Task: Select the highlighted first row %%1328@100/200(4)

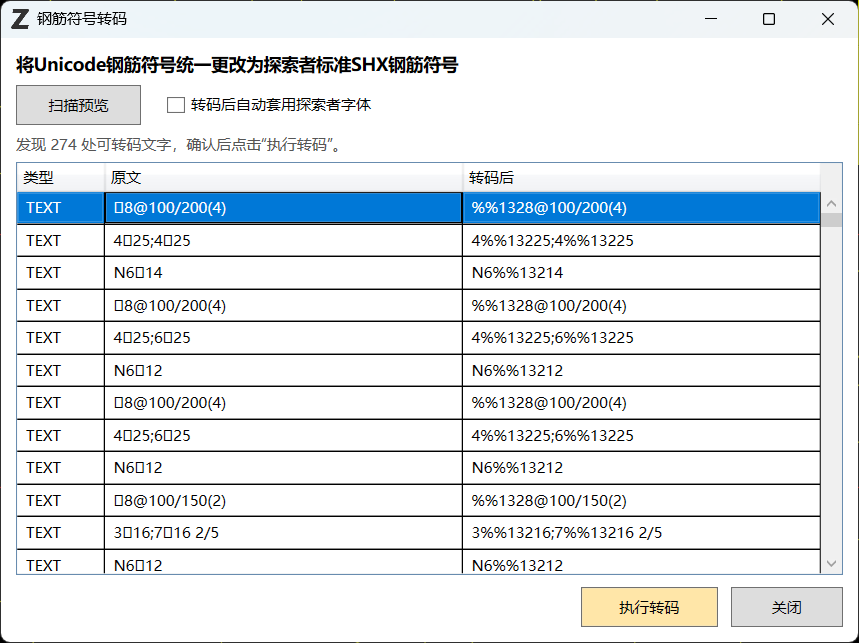Action: (x=641, y=208)
